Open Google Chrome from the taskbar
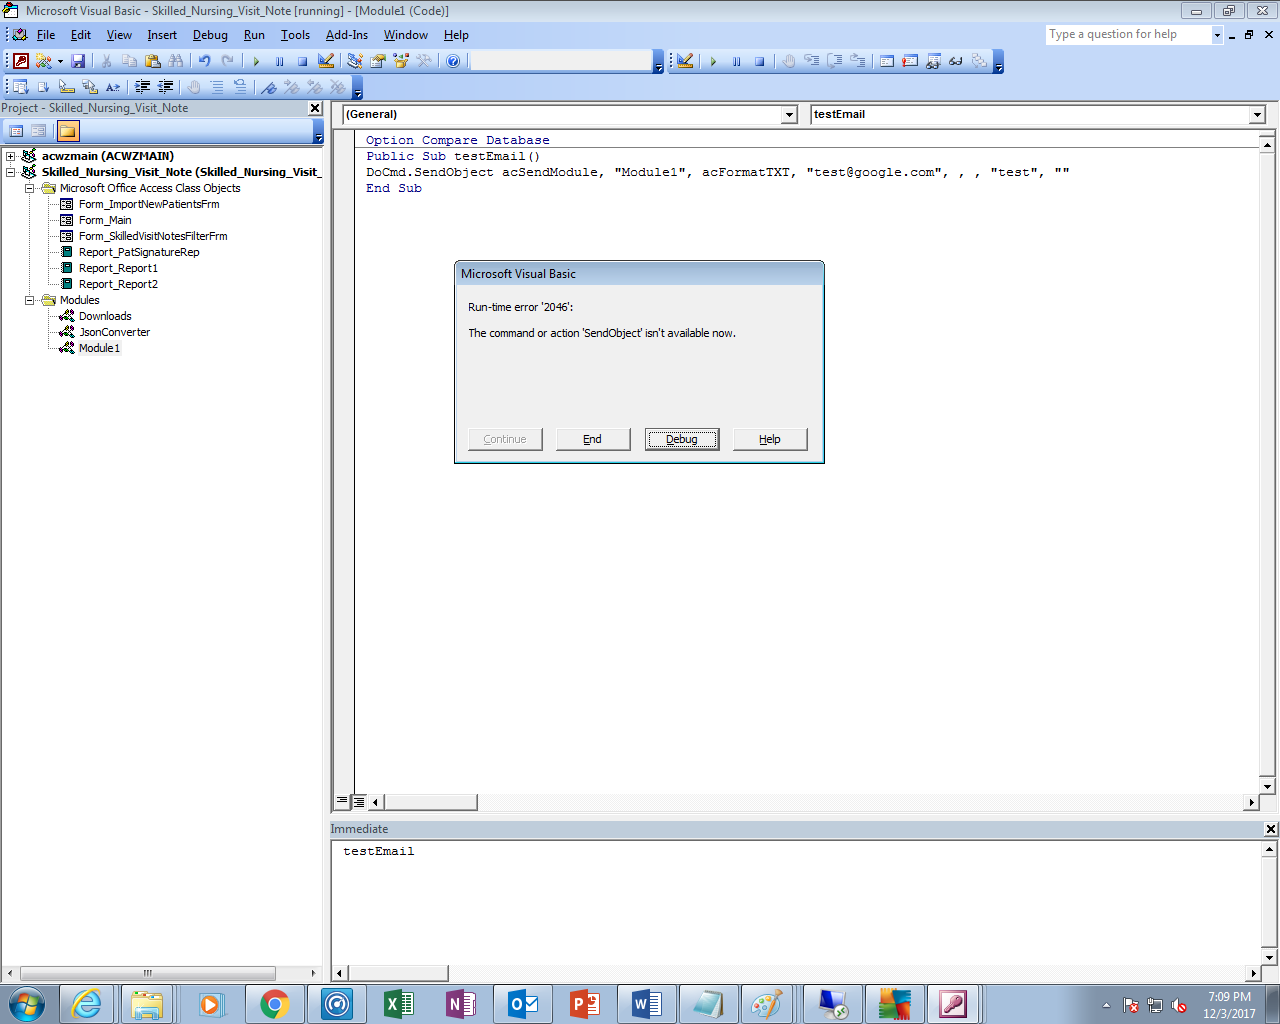The height and width of the screenshot is (1024, 1280). pos(275,1004)
